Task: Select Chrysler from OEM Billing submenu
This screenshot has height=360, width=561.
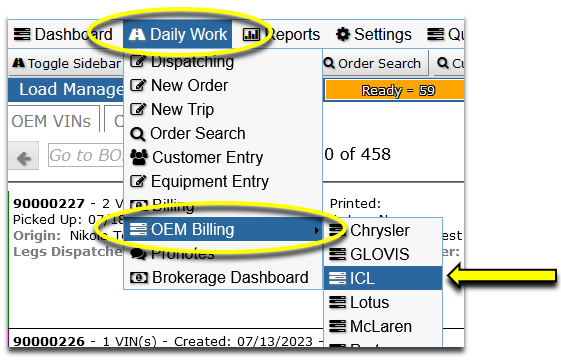Action: (x=383, y=230)
